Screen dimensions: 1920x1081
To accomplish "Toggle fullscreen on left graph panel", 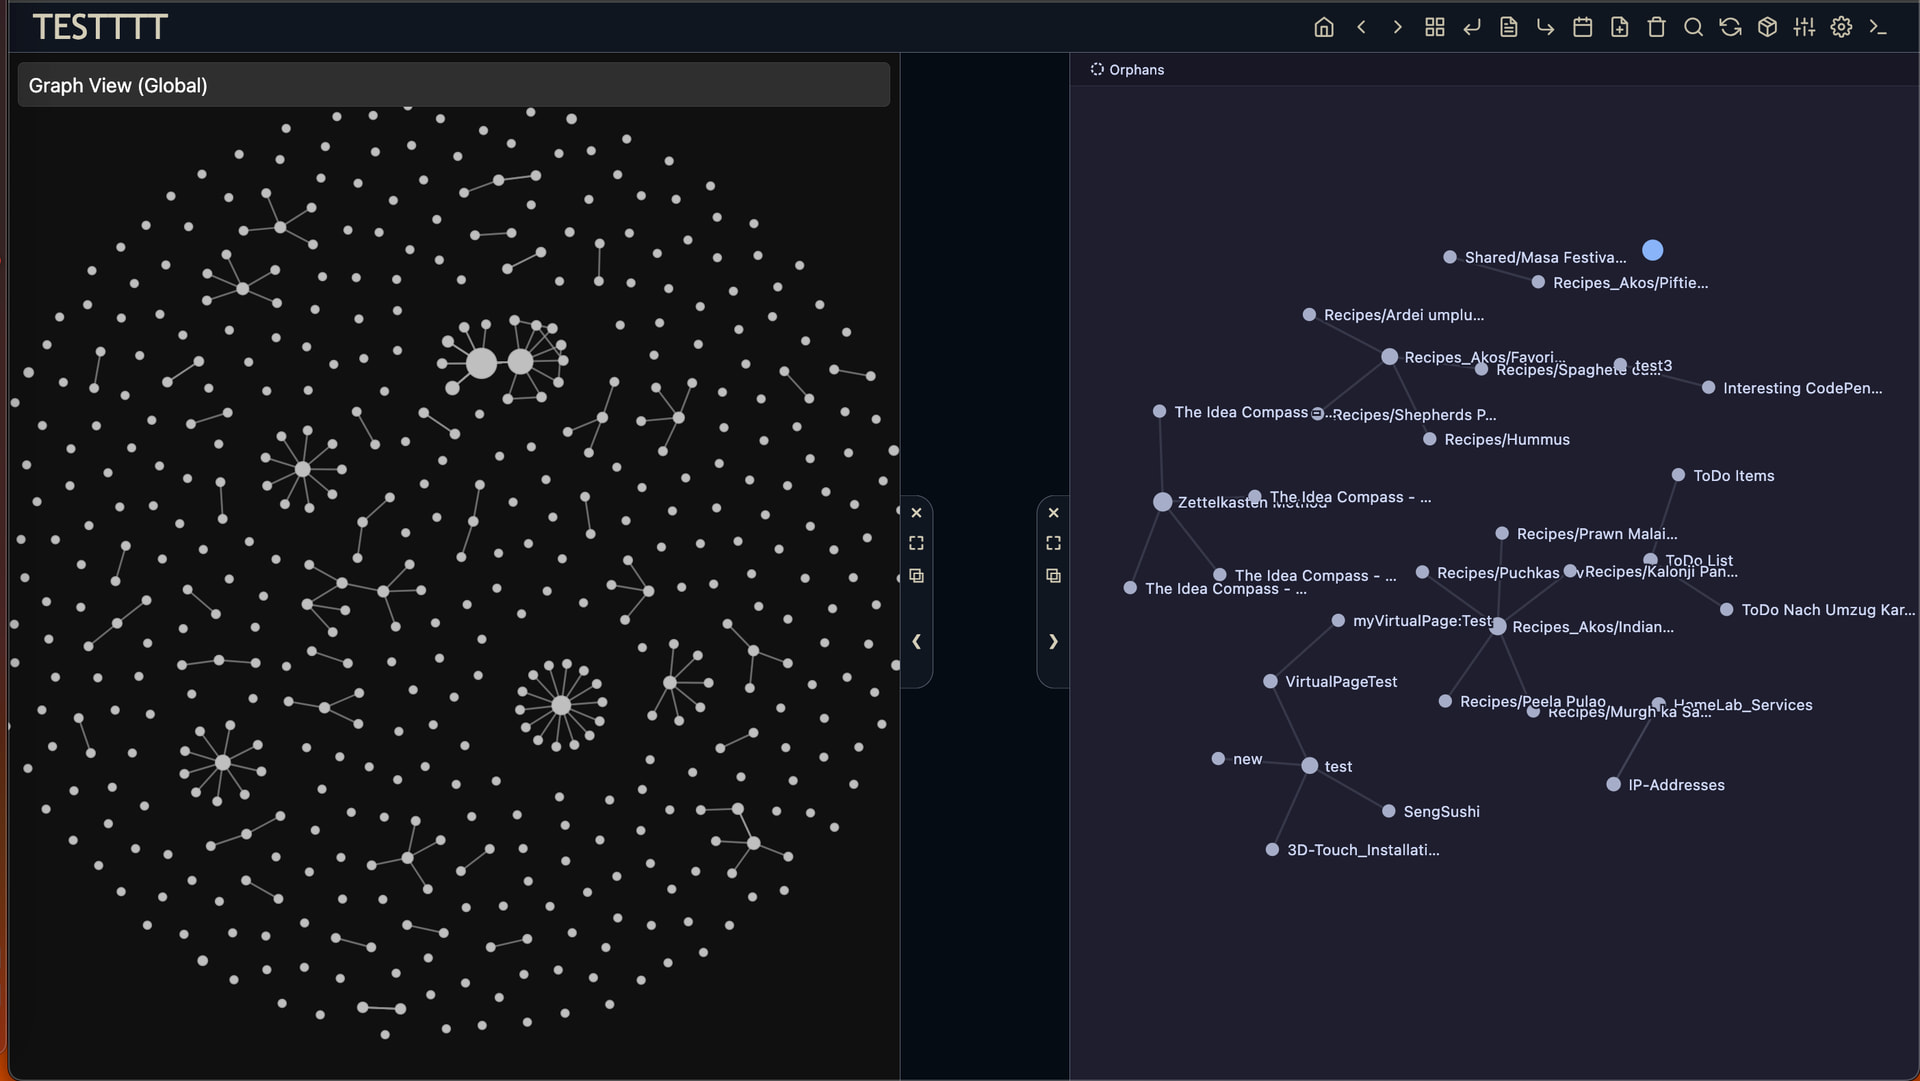I will 916,543.
